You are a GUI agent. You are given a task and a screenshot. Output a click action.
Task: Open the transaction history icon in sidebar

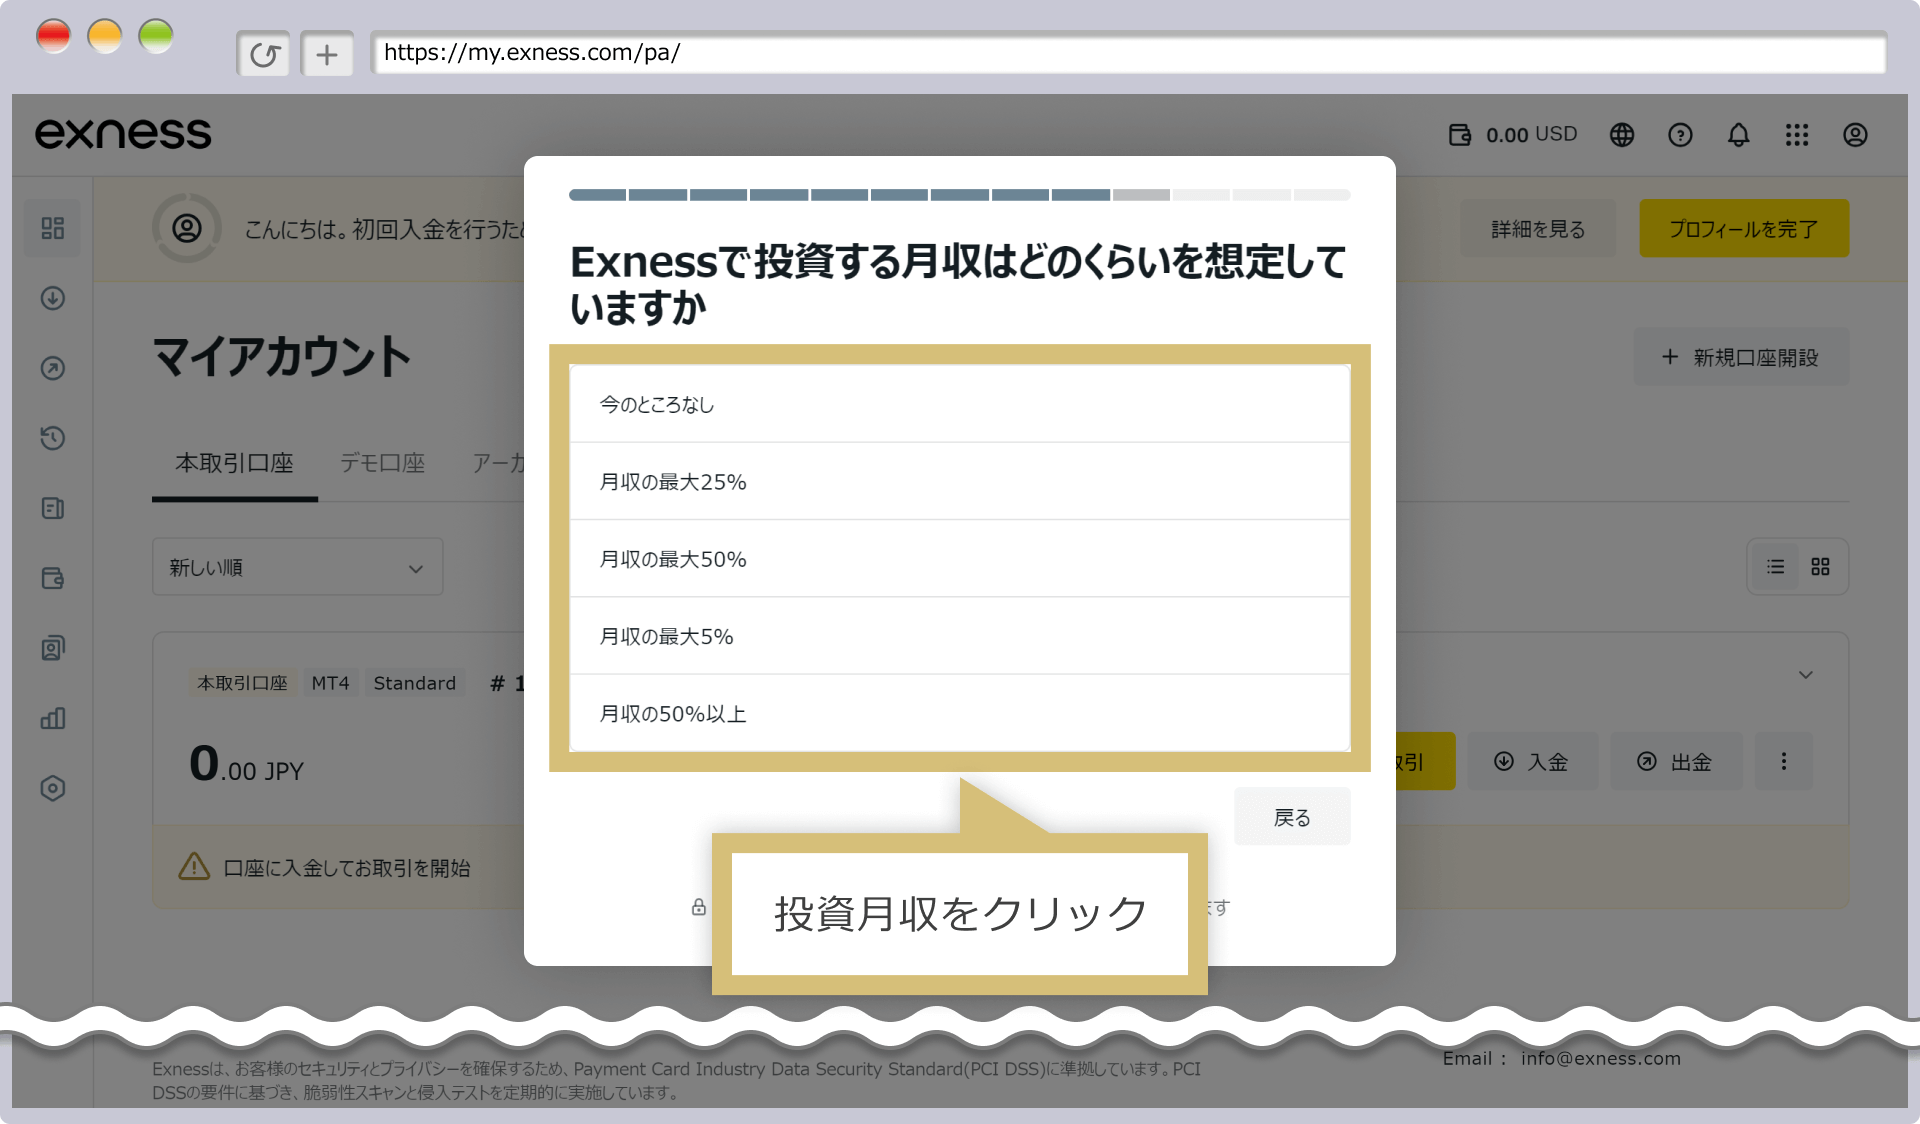tap(53, 438)
